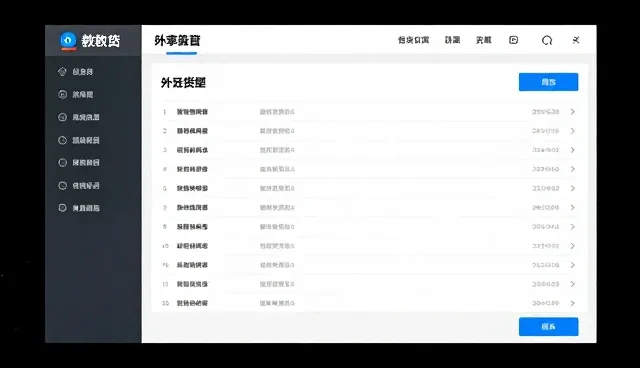Click the rounded-square play icon in header

coord(513,40)
